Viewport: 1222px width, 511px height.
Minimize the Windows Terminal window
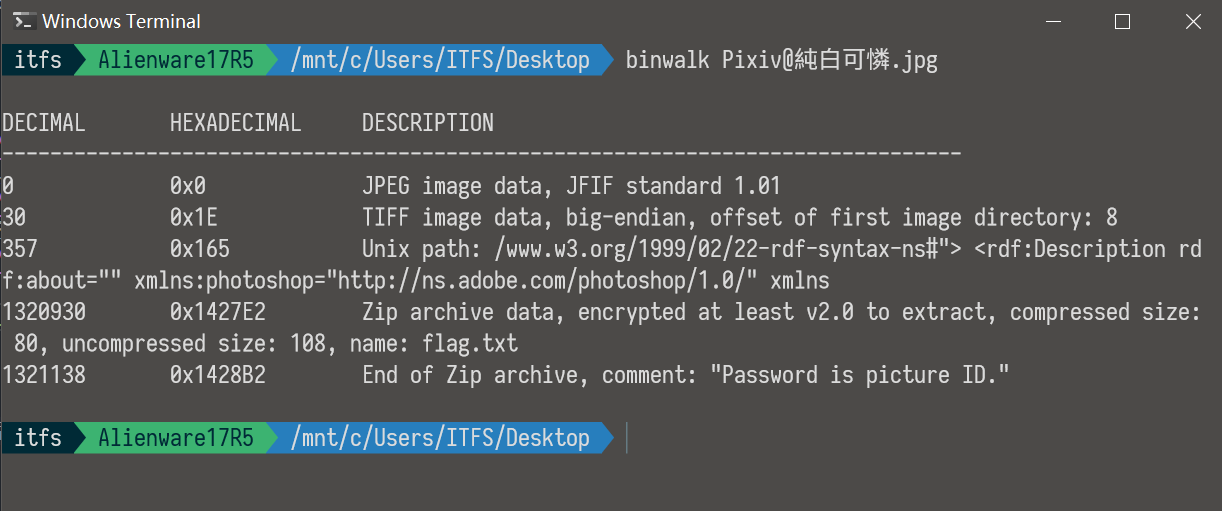coord(1050,21)
